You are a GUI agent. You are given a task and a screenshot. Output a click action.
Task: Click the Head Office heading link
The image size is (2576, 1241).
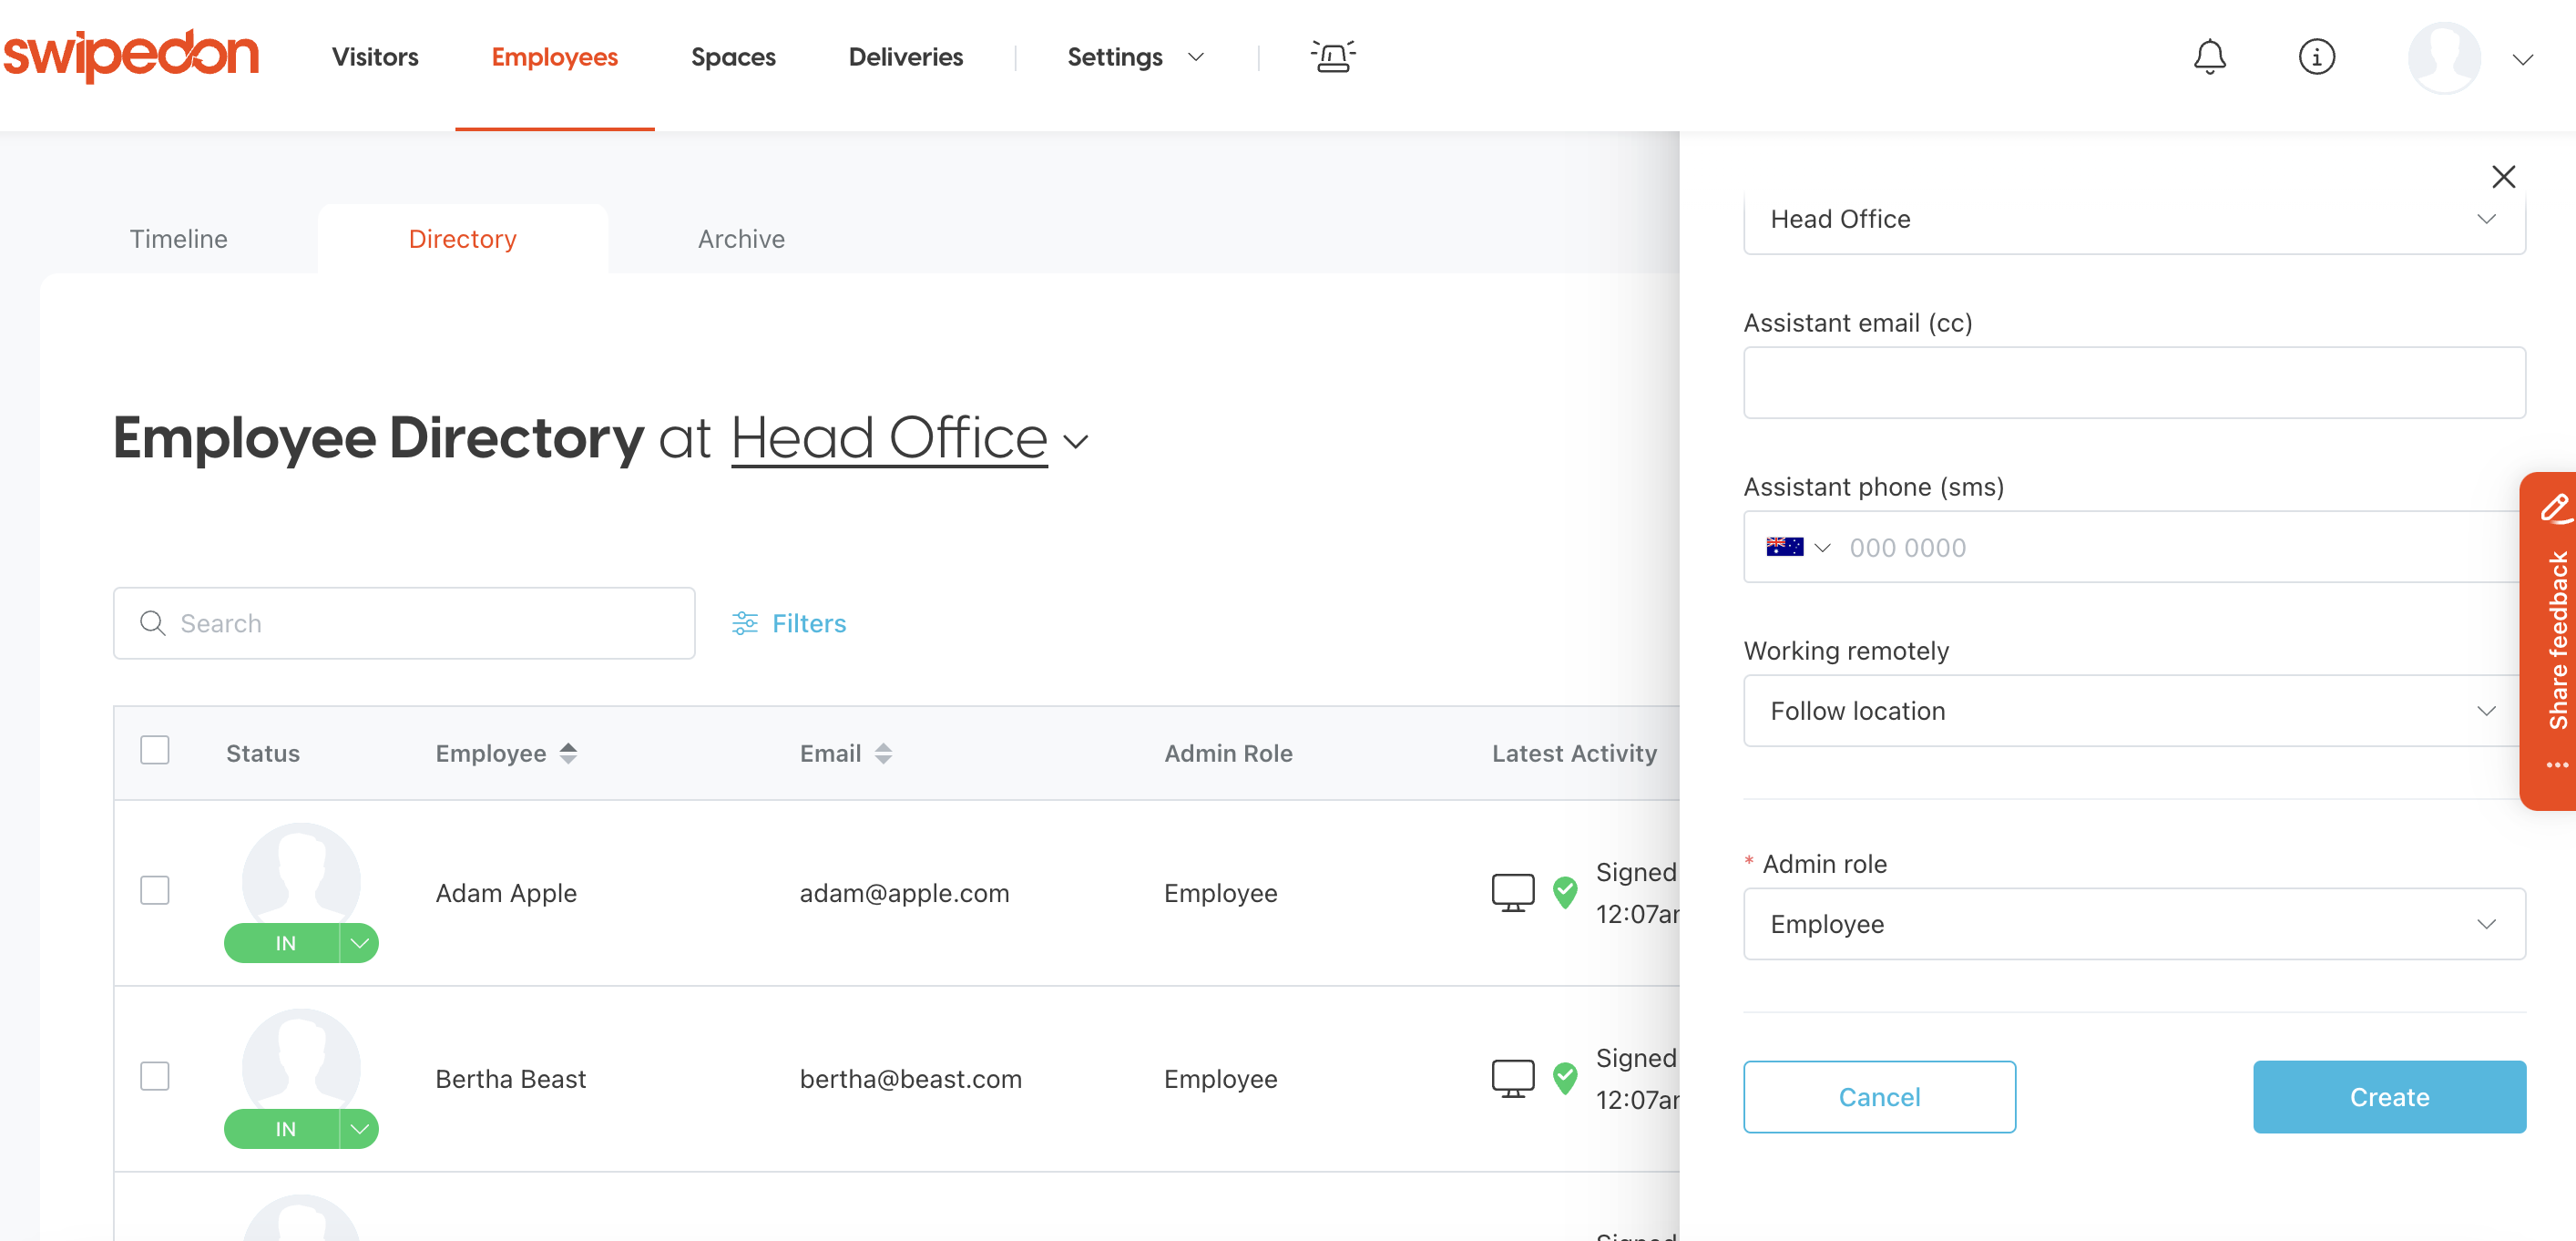coord(889,439)
